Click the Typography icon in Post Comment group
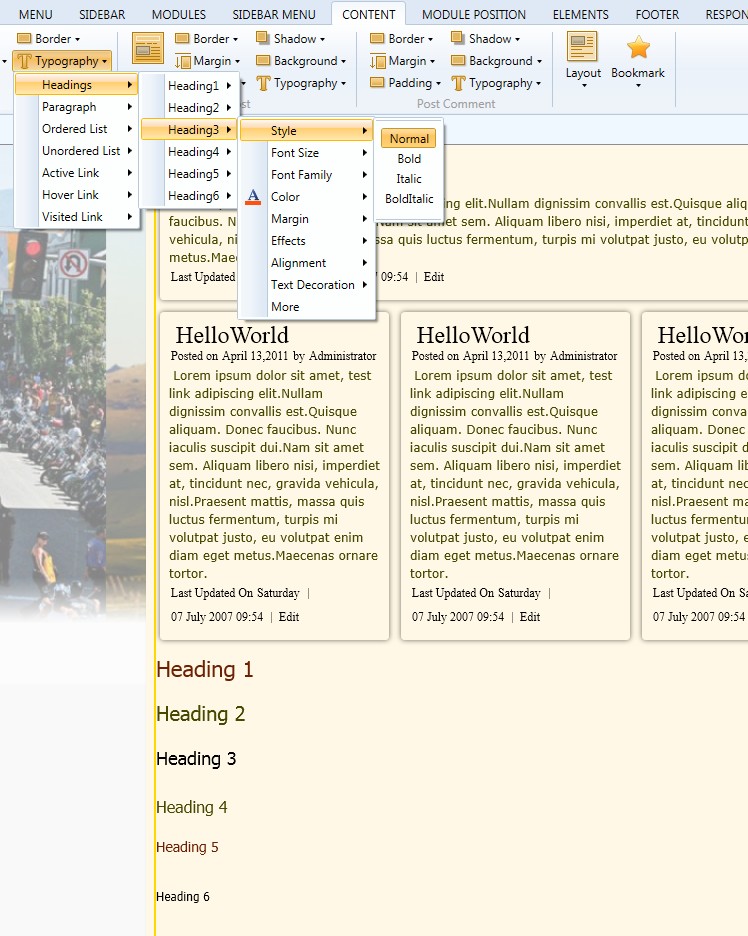The image size is (748, 936). point(458,83)
